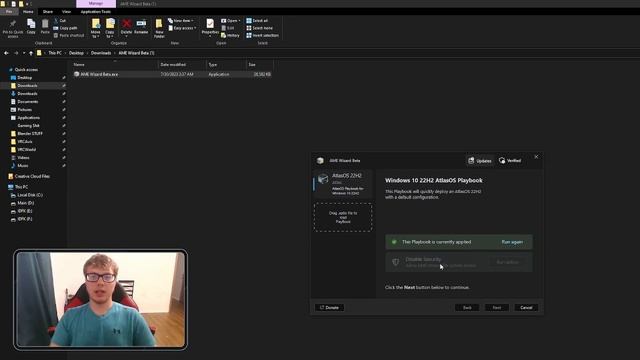The width and height of the screenshot is (640, 360).
Task: Open the Copy to dropdown
Action: click(110, 29)
